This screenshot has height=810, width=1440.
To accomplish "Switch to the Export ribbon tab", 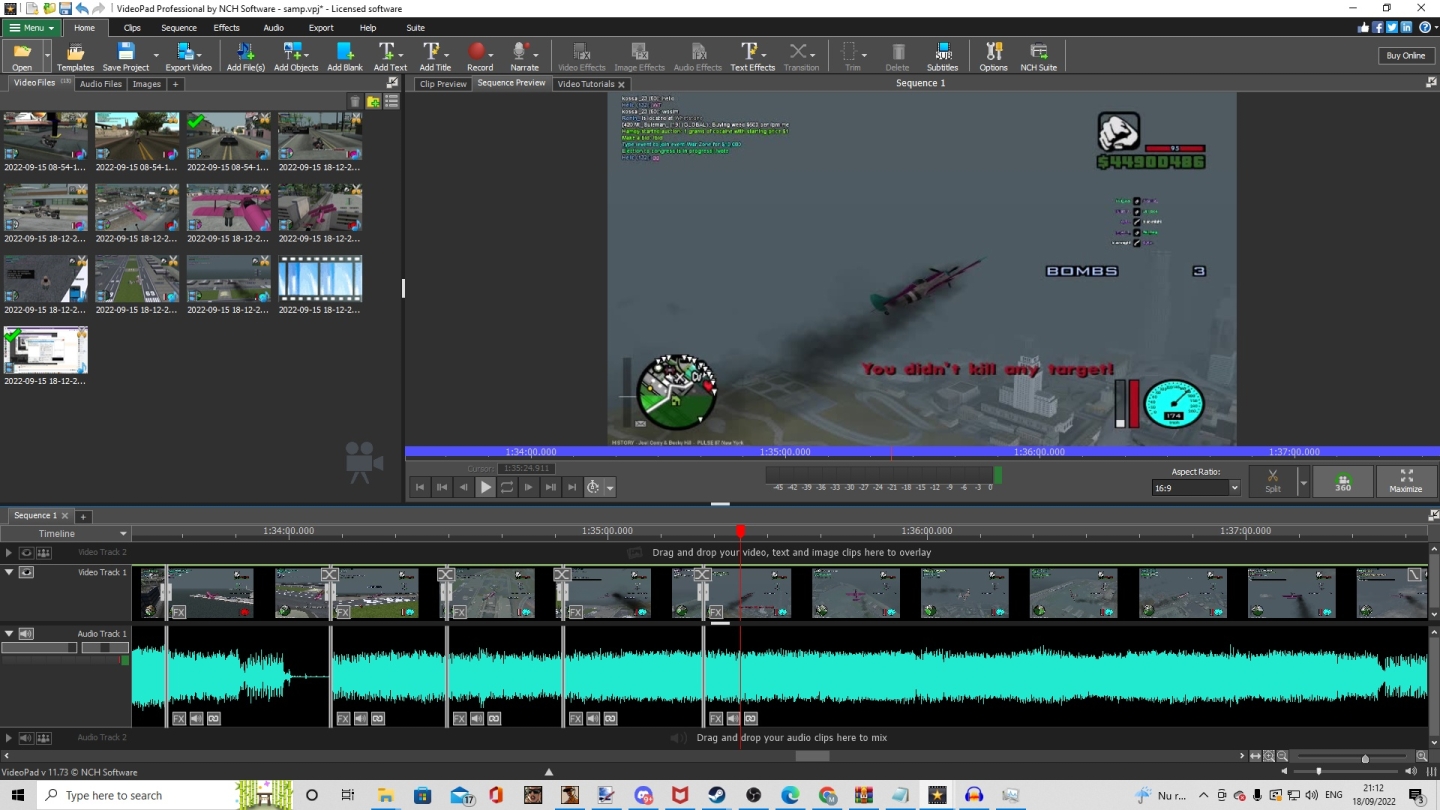I will [x=321, y=28].
